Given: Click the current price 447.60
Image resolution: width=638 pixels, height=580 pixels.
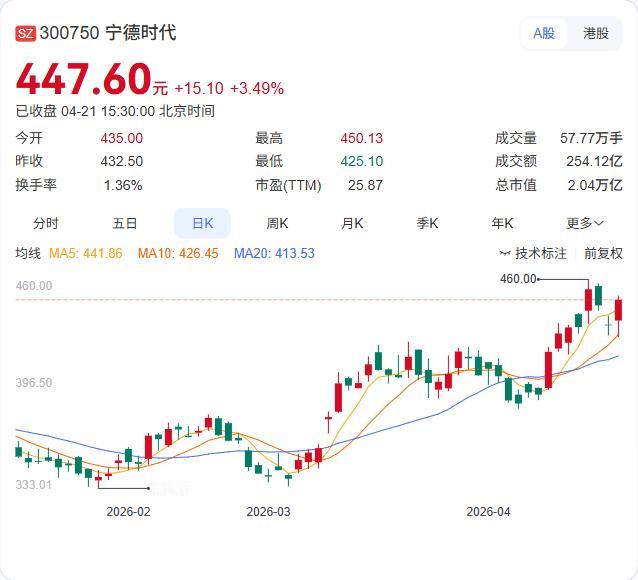Looking at the screenshot, I should tap(83, 78).
